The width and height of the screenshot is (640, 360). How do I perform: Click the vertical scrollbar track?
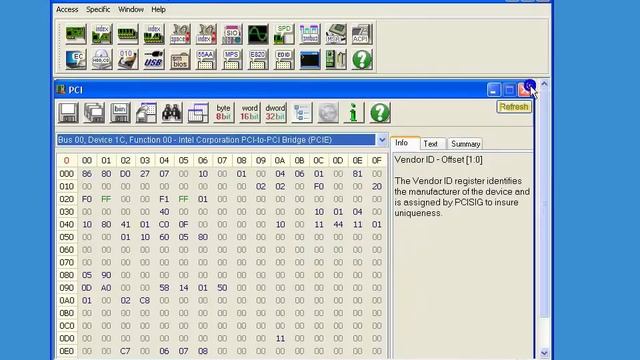(544, 218)
